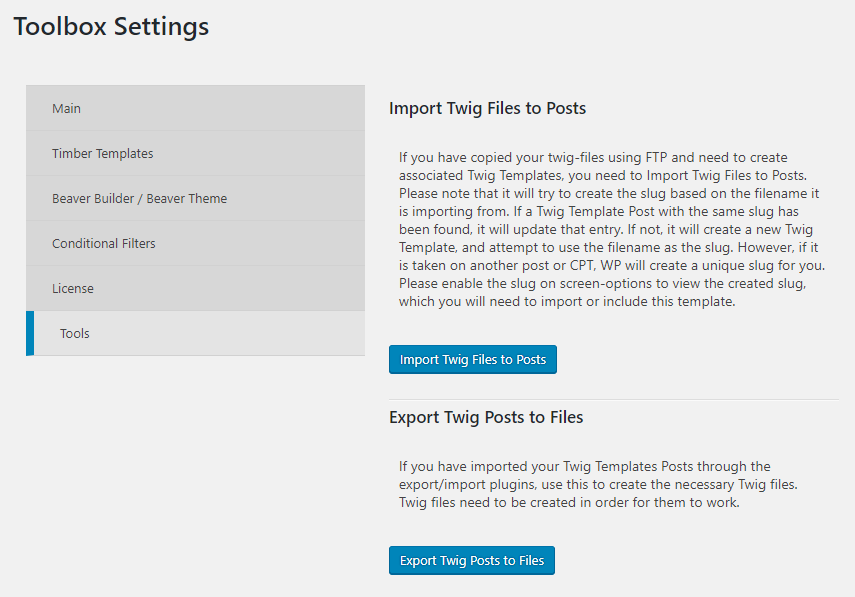Click "WP will create a unique slug" text
This screenshot has width=855, height=597.
(689, 266)
